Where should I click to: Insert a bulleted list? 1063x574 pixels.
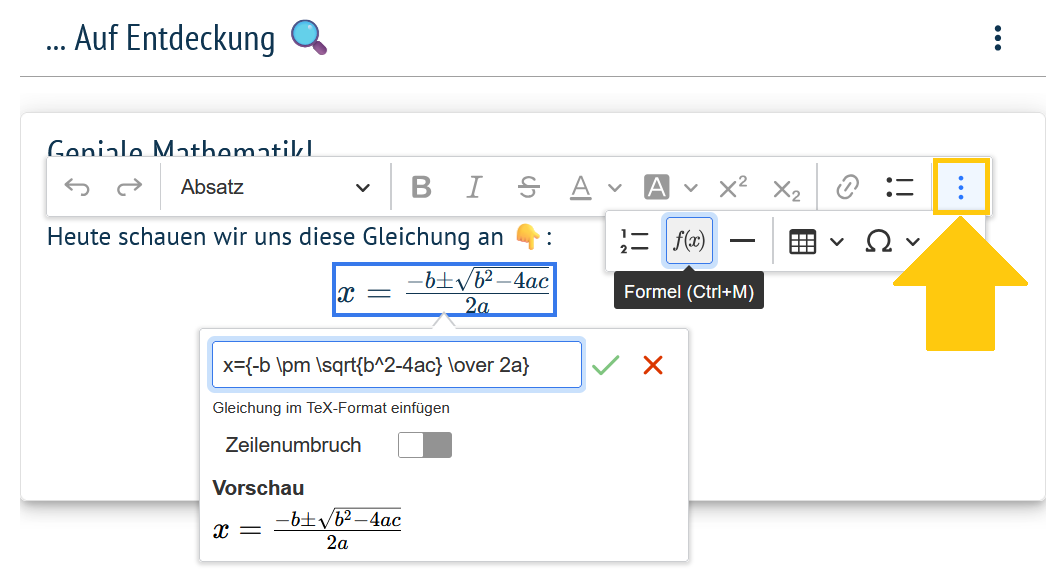900,187
